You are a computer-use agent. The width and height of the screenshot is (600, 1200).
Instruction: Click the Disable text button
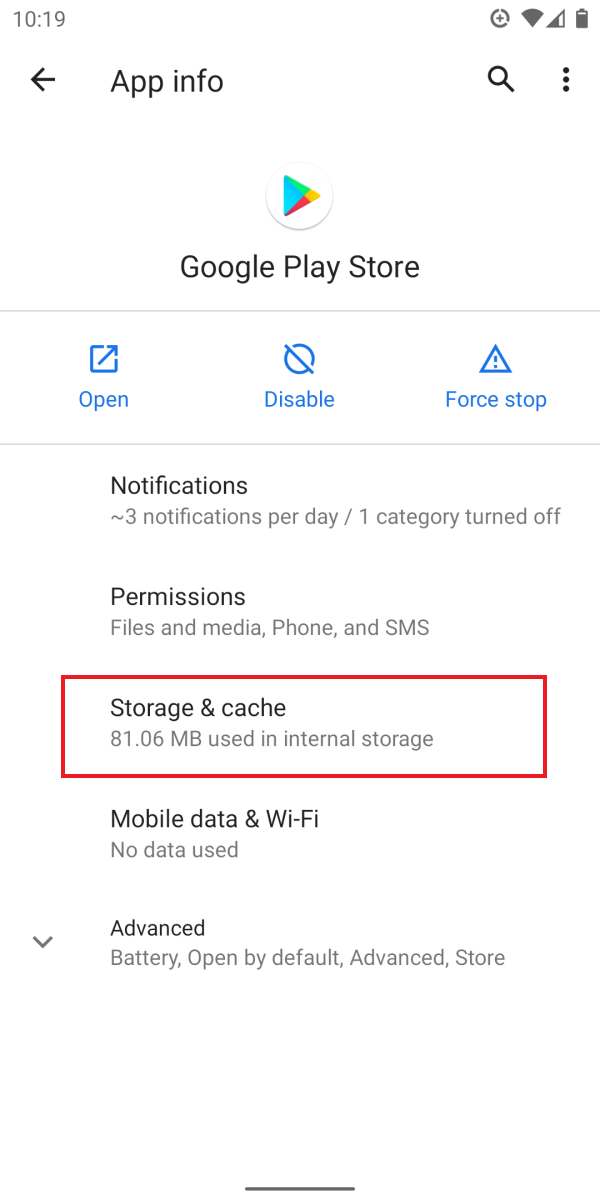[299, 399]
